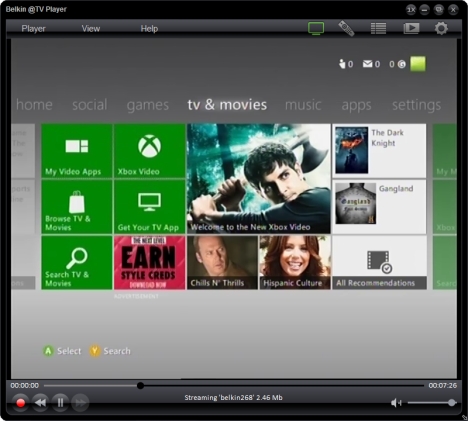Click the A Select button prompt
The image size is (468, 421).
pyautogui.click(x=62, y=351)
